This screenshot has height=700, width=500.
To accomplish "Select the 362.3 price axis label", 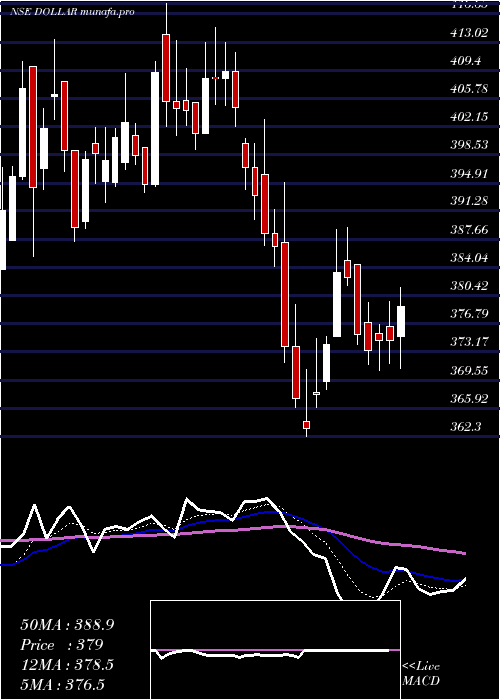I will point(466,426).
